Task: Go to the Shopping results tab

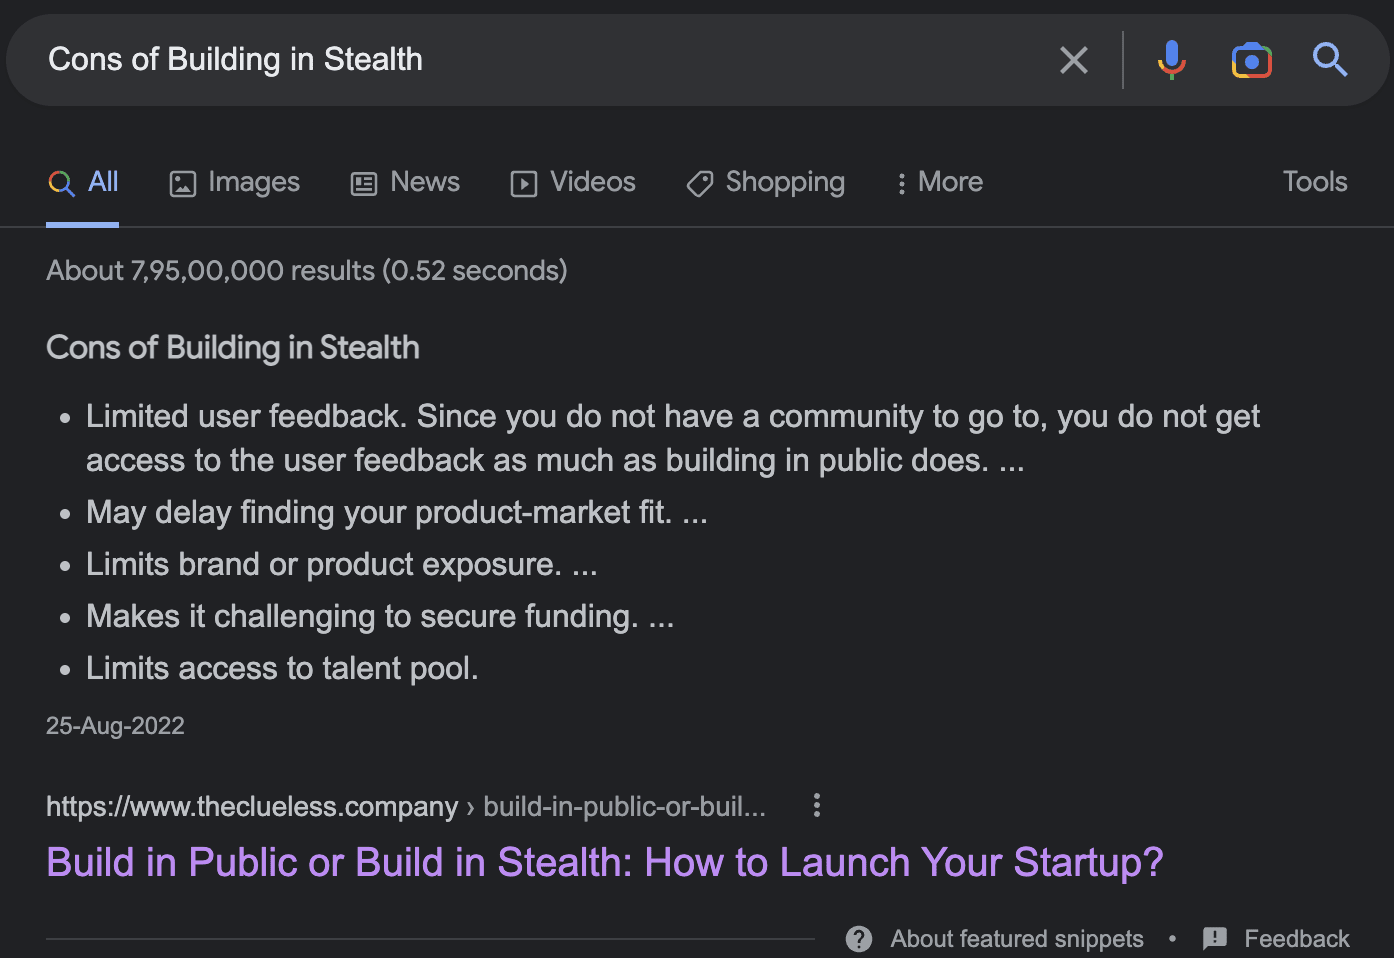Action: pyautogui.click(x=766, y=182)
